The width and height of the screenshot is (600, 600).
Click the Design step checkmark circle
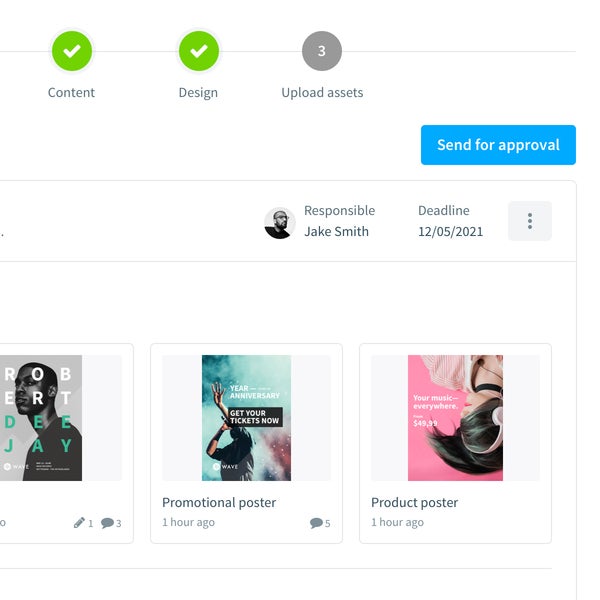tap(198, 51)
